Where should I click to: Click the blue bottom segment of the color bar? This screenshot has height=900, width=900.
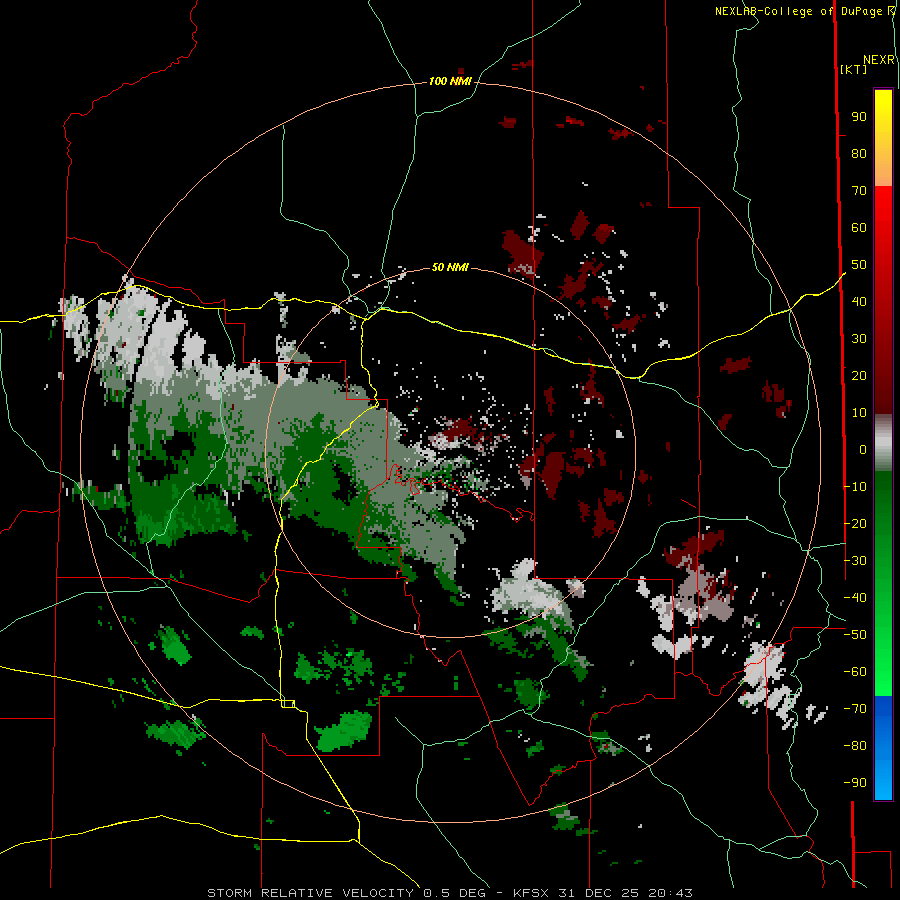883,746
